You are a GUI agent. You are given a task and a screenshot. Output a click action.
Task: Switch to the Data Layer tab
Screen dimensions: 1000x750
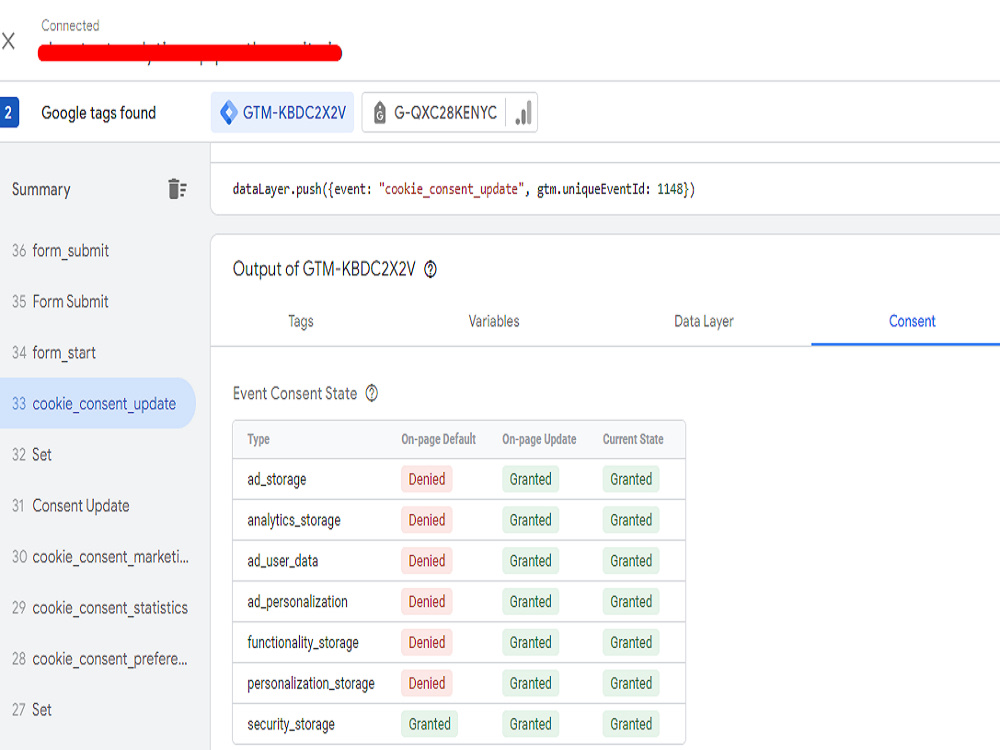pos(703,321)
